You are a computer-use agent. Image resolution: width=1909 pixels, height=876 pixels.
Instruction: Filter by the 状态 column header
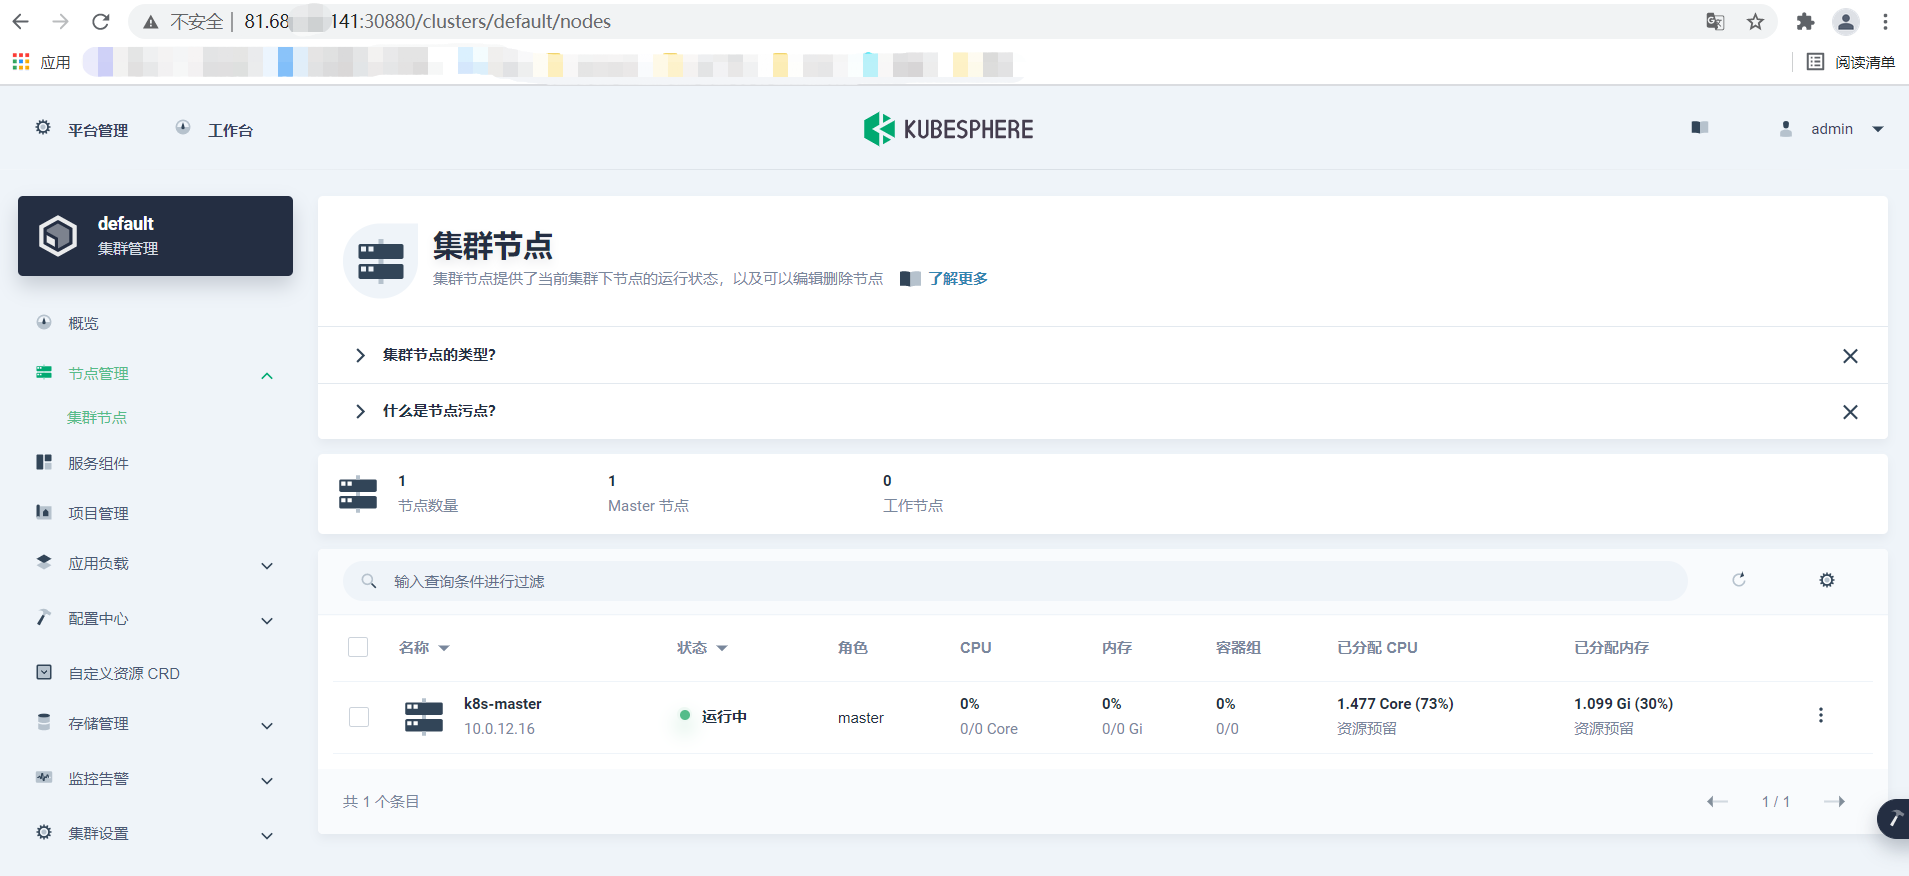coord(702,648)
